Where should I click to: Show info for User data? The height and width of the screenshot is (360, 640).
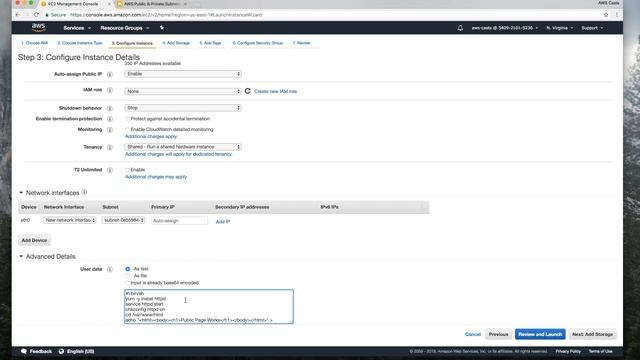click(110, 269)
